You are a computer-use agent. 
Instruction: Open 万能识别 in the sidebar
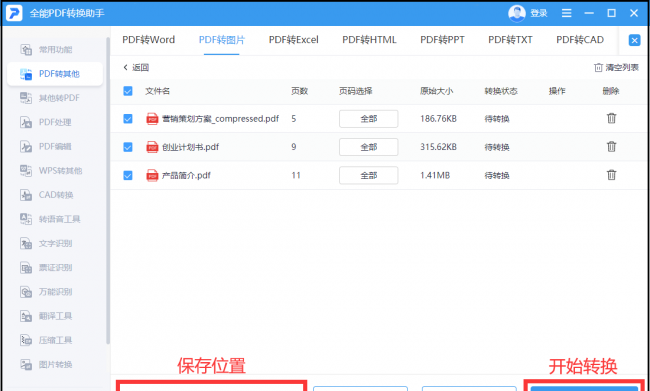[x=46, y=292]
